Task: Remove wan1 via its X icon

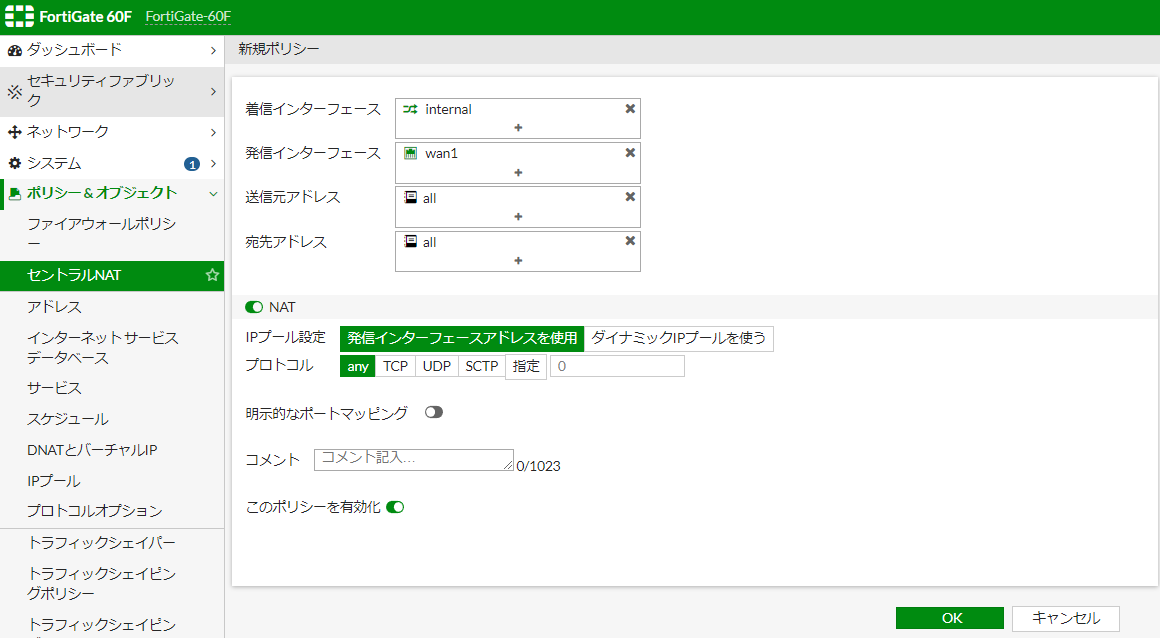Action: click(x=629, y=152)
